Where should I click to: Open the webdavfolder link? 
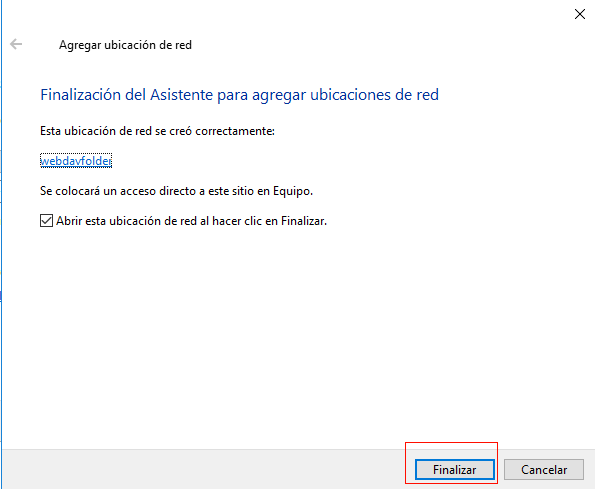[x=76, y=160]
